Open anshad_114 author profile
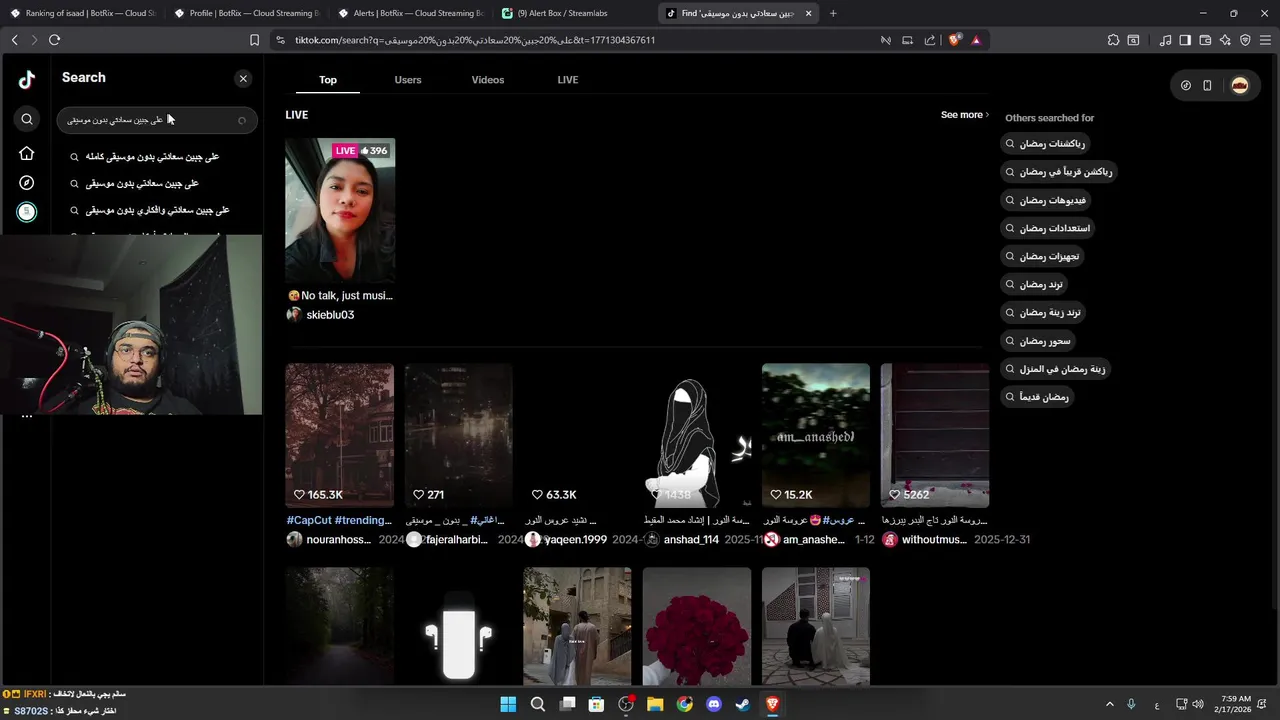The height and width of the screenshot is (720, 1280). 692,540
